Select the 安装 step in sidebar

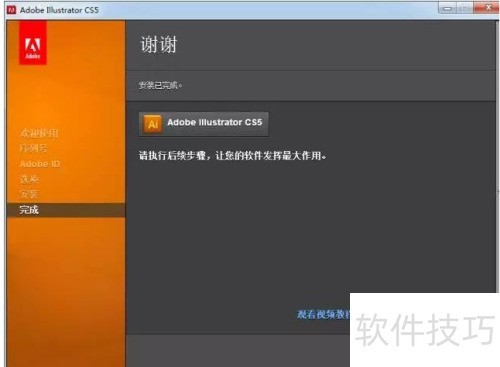[x=29, y=194]
